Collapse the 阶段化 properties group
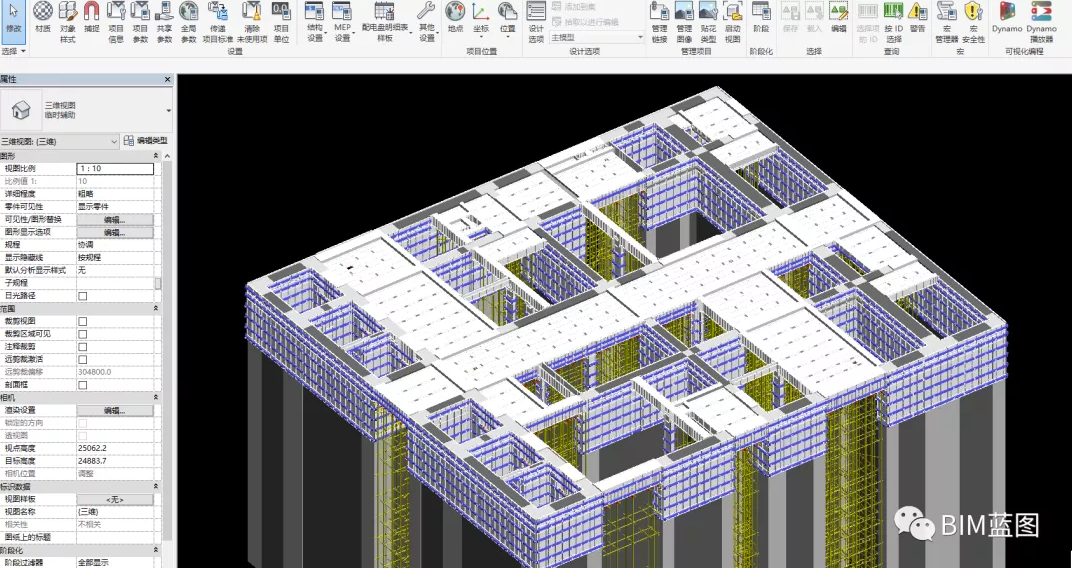The image size is (1072, 568). coord(155,550)
